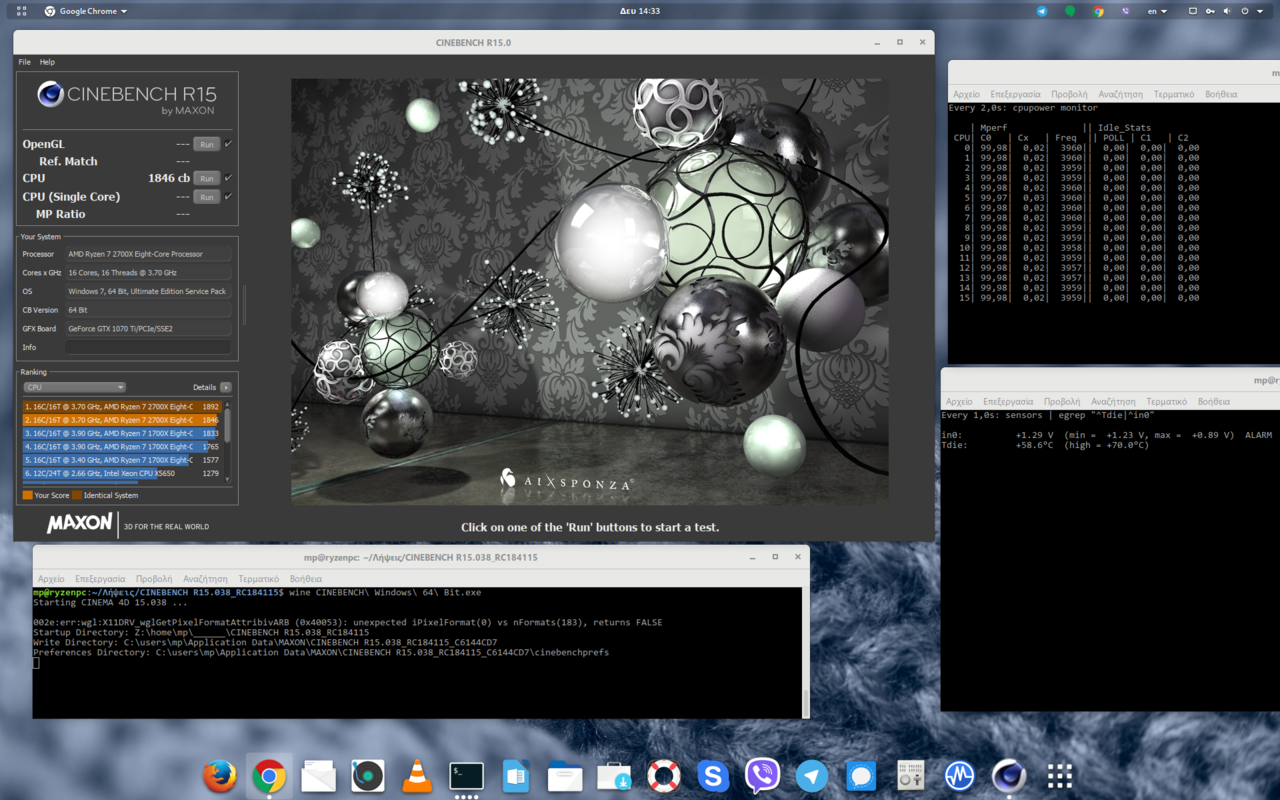The height and width of the screenshot is (800, 1280).
Task: Expand ranking Details arrow button
Action: point(226,387)
